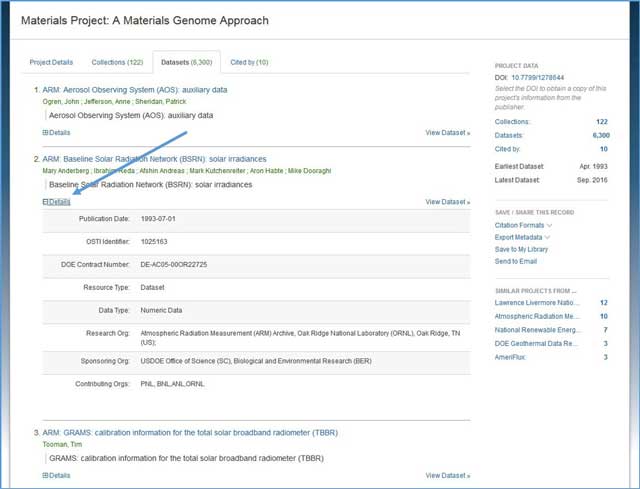Open the Export Metadata dropdown
The image size is (640, 489).
[522, 237]
